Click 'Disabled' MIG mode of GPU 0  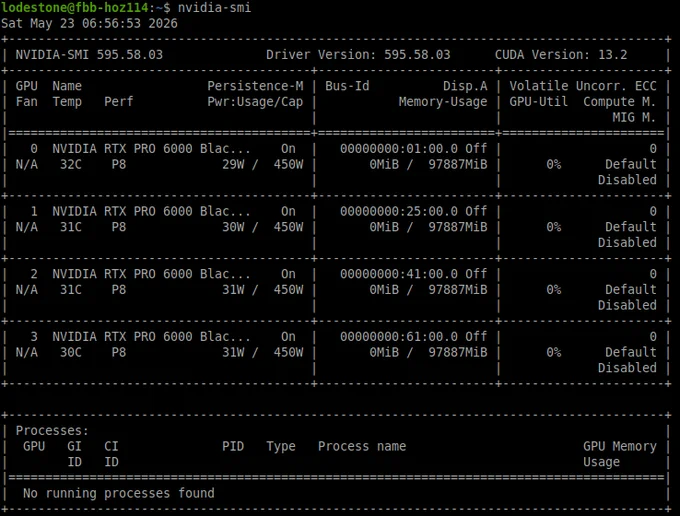[627, 180]
